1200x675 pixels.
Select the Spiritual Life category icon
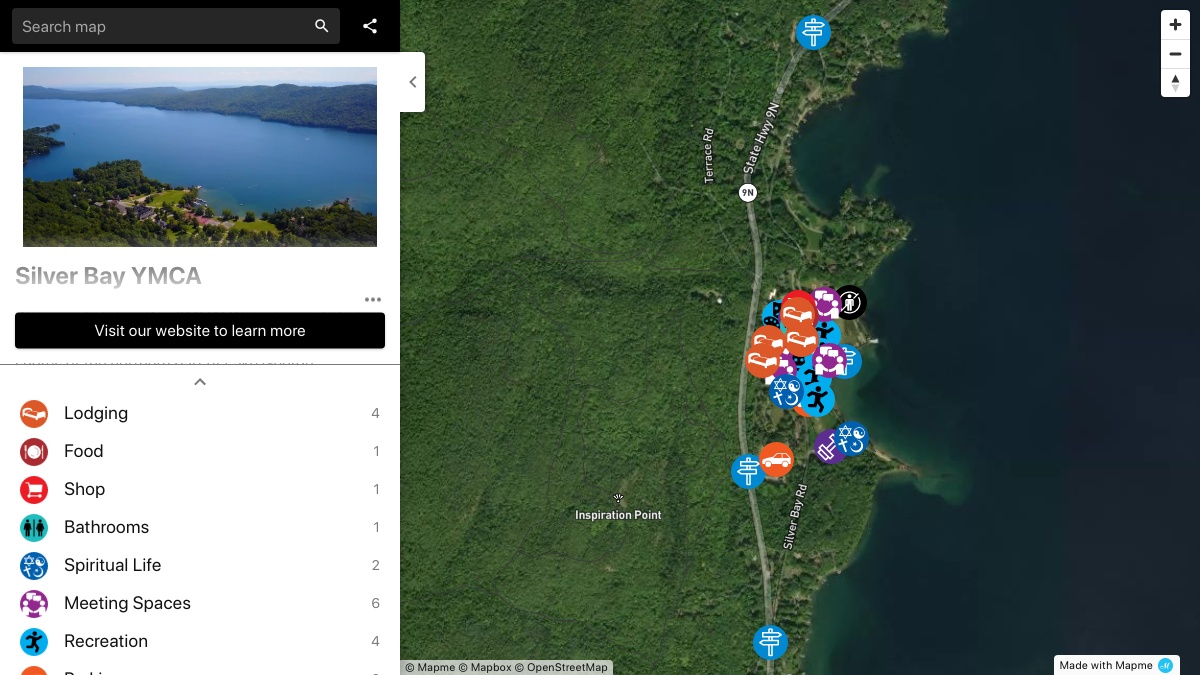click(x=34, y=565)
